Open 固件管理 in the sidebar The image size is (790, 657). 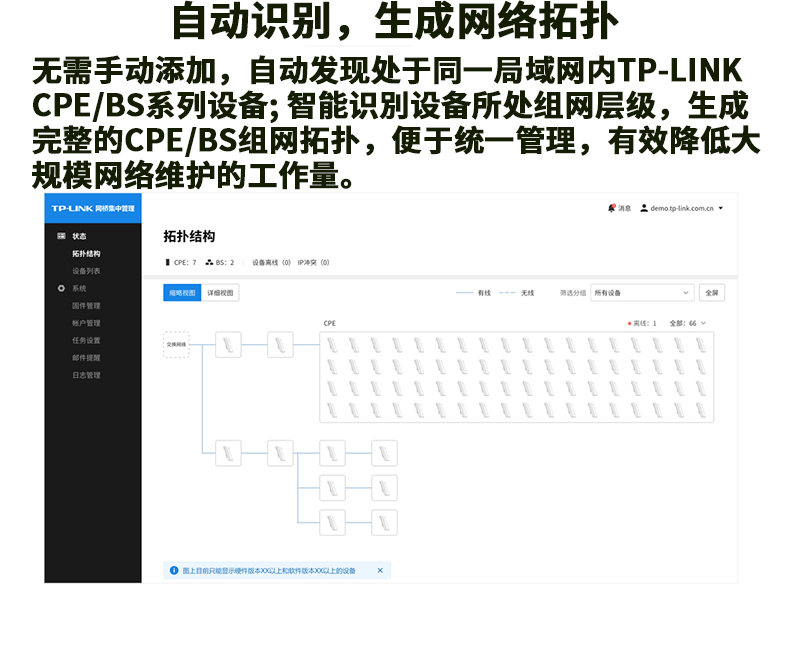tap(86, 305)
